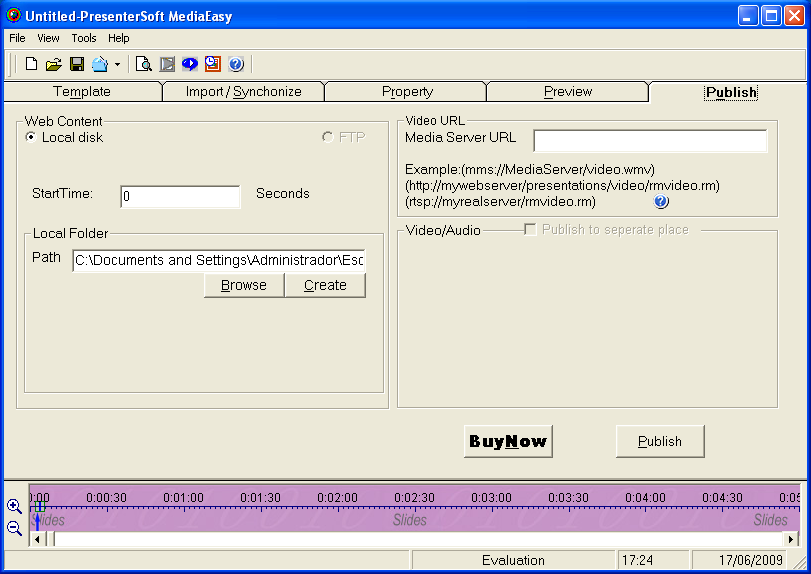Click the Publish button at bottom right
The height and width of the screenshot is (574, 811).
pyautogui.click(x=660, y=441)
